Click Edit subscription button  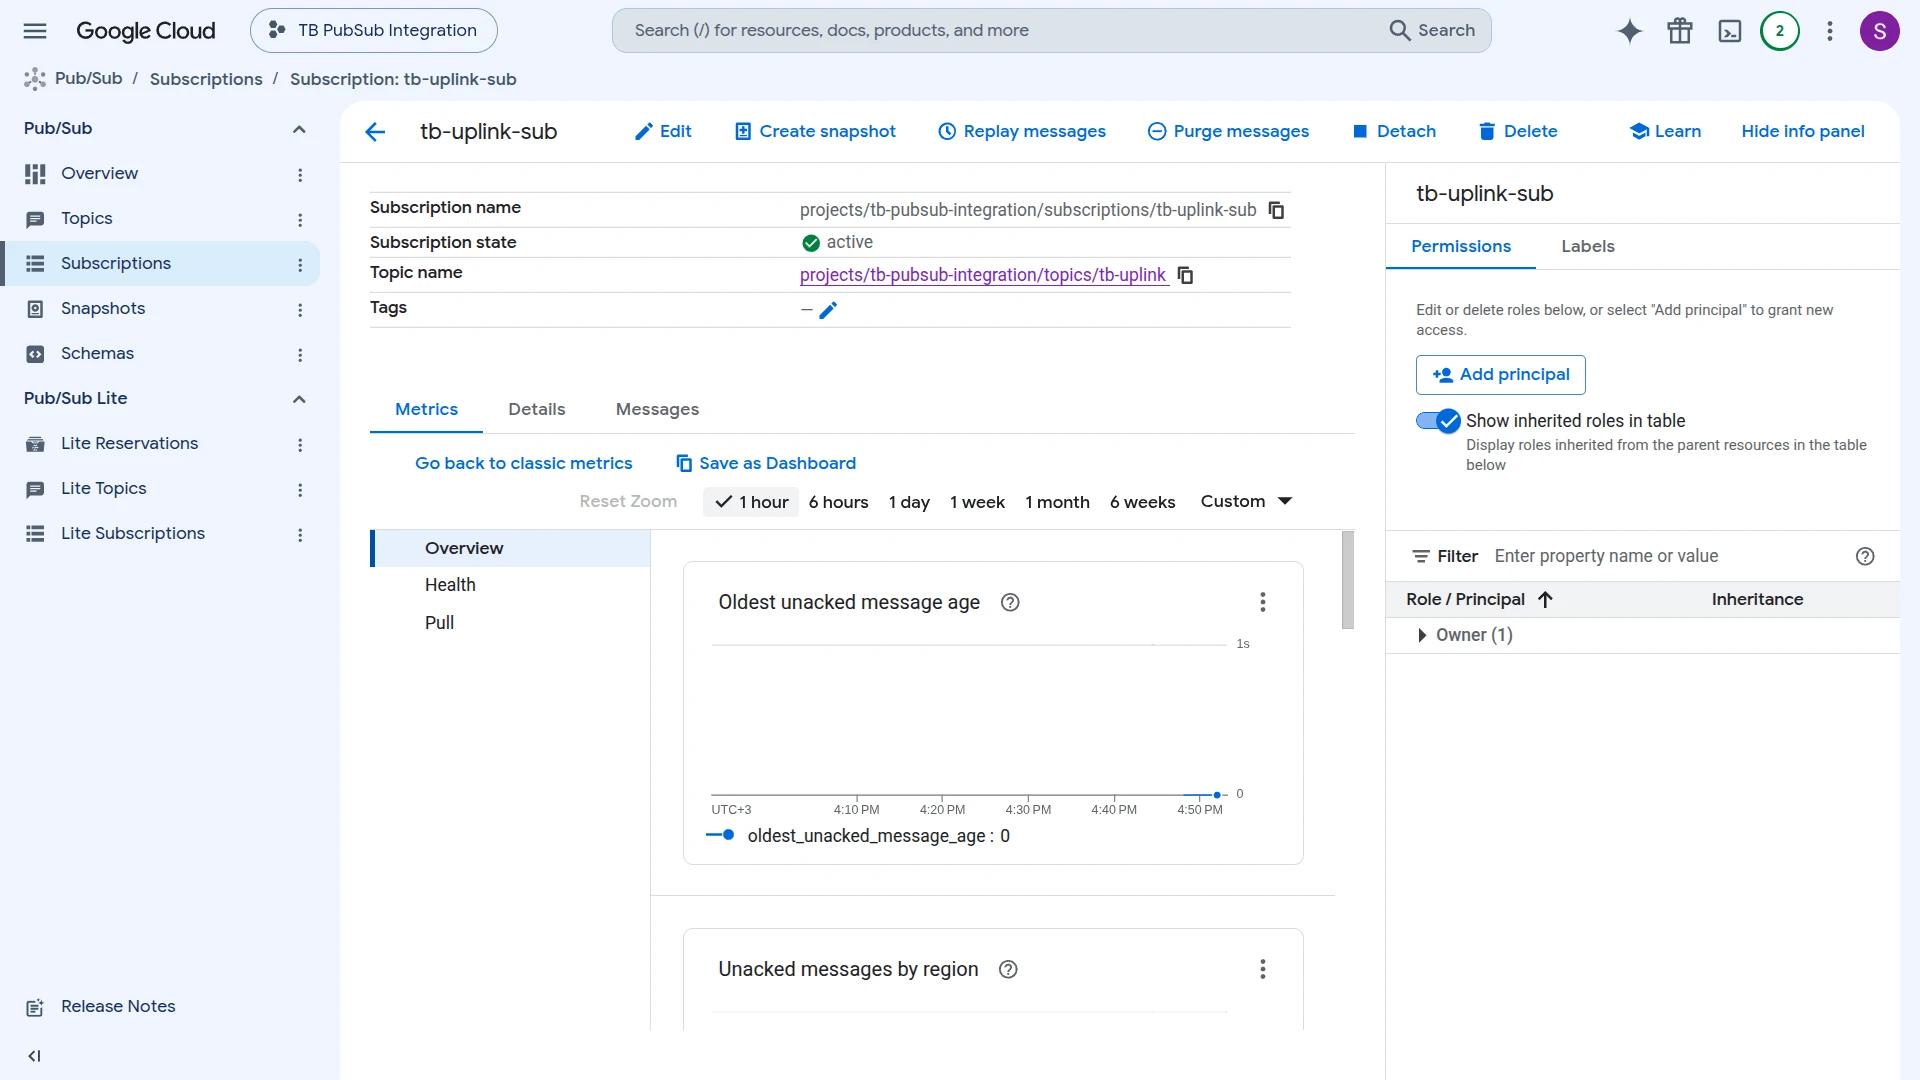663,132
